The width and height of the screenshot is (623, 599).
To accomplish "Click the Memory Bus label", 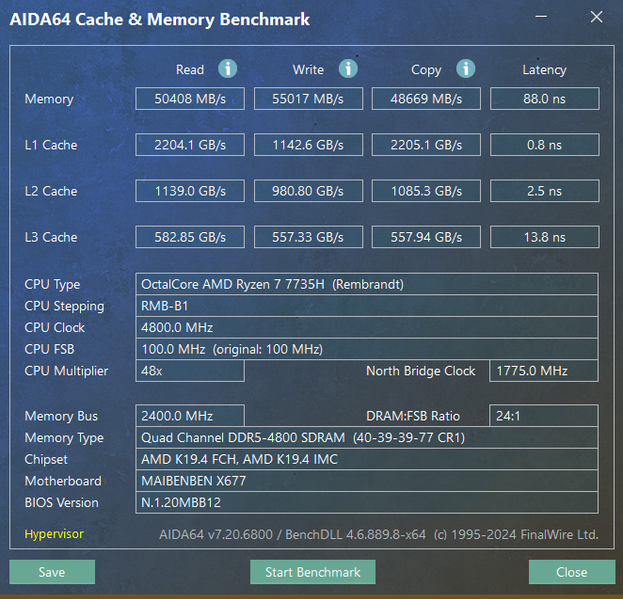I will 61,416.
